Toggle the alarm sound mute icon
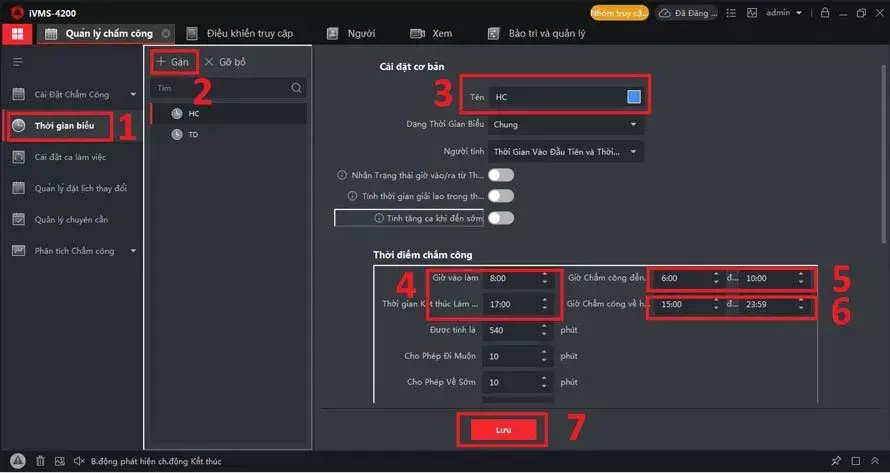This screenshot has height=473, width=890. coord(79,461)
